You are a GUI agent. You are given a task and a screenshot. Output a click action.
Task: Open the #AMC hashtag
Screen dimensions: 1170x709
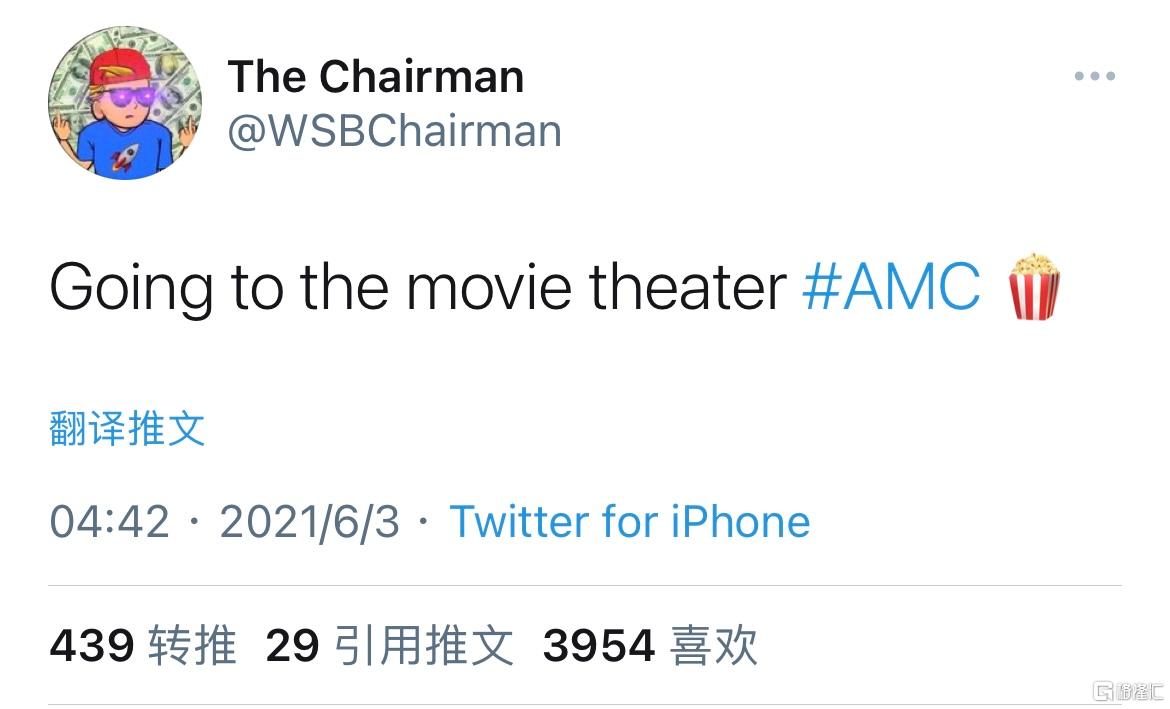pos(891,288)
